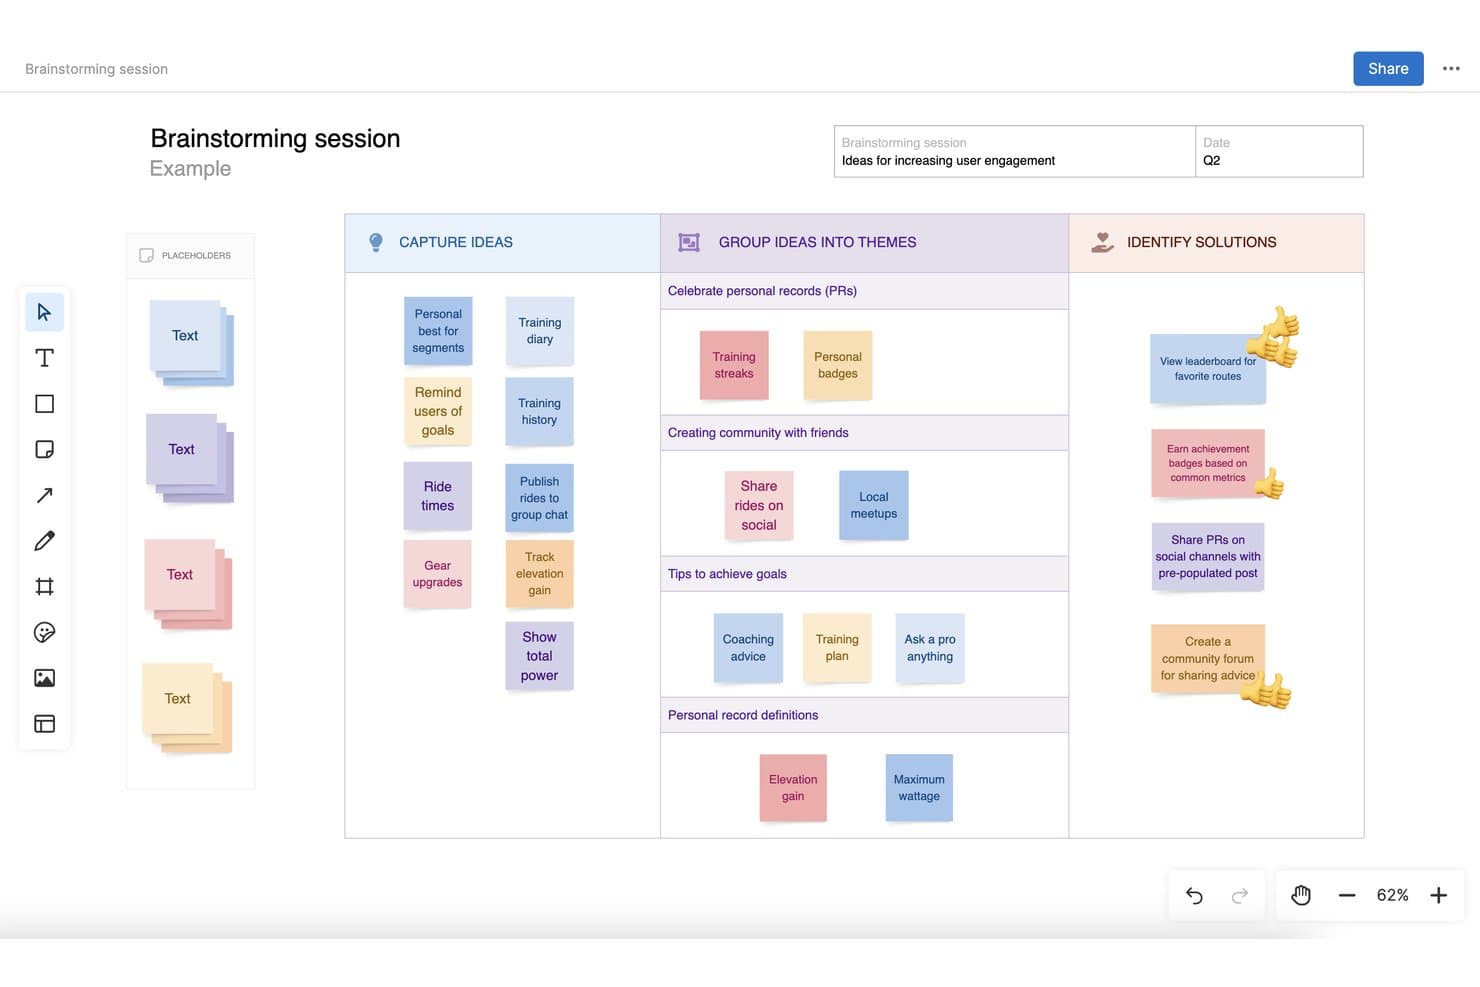Screen dimensions: 1480x987
Task: Select the 'Remind users of goals' sticky note
Action: (438, 411)
